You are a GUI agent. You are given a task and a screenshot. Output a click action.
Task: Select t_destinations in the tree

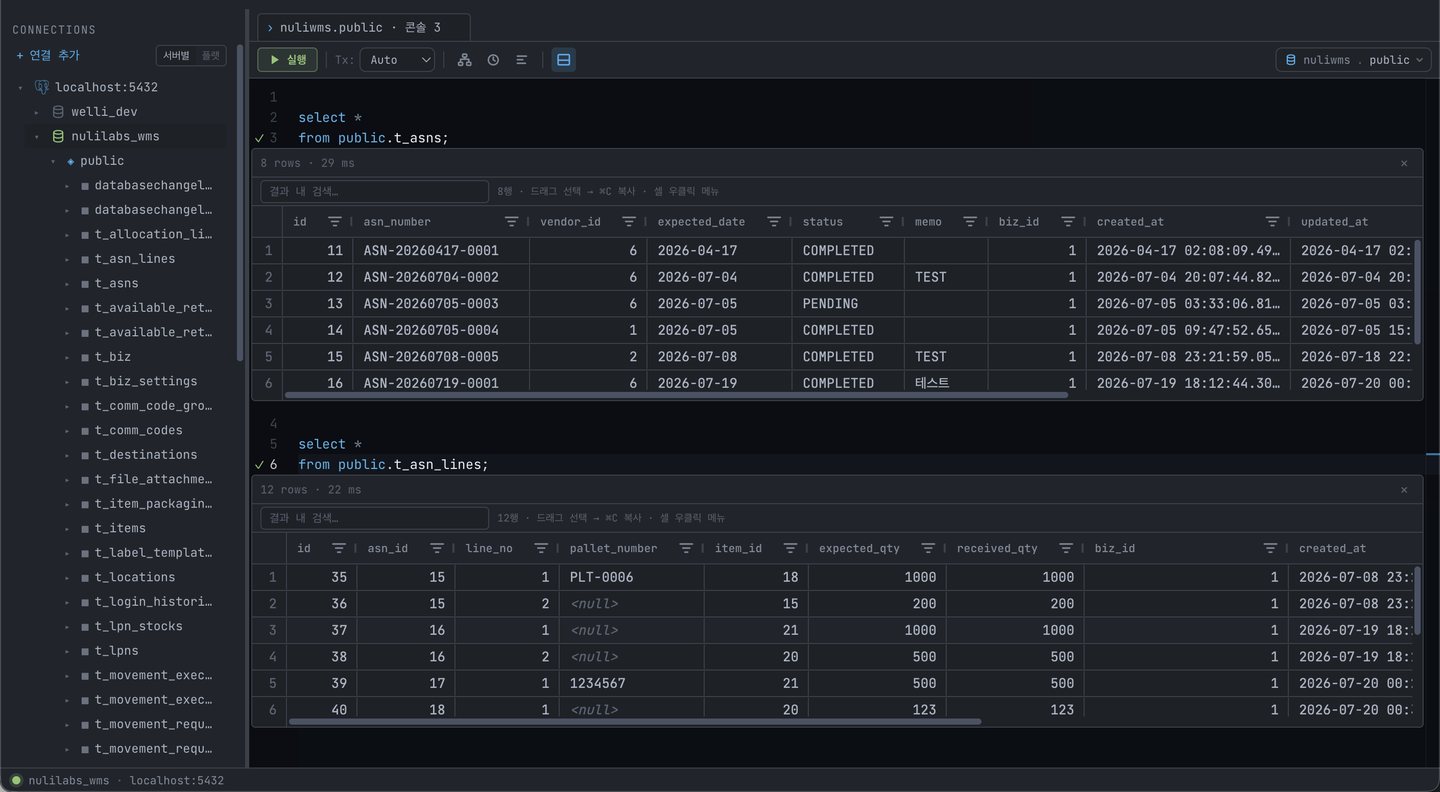tap(146, 455)
